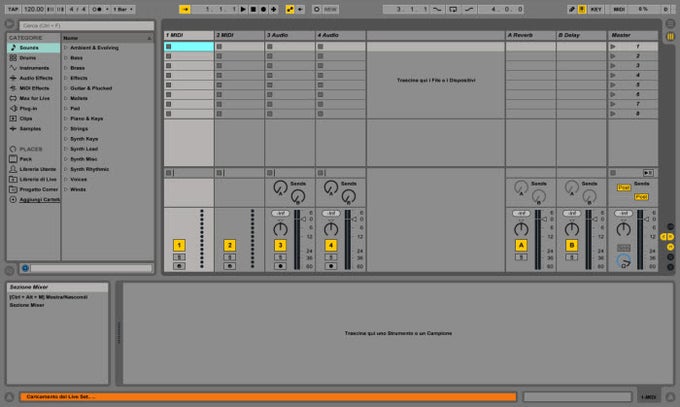Toggle the metronome in the transport bar

pyautogui.click(x=97, y=9)
